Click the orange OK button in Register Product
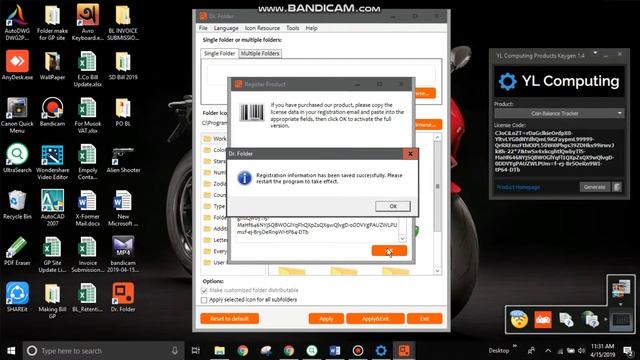 tap(389, 251)
